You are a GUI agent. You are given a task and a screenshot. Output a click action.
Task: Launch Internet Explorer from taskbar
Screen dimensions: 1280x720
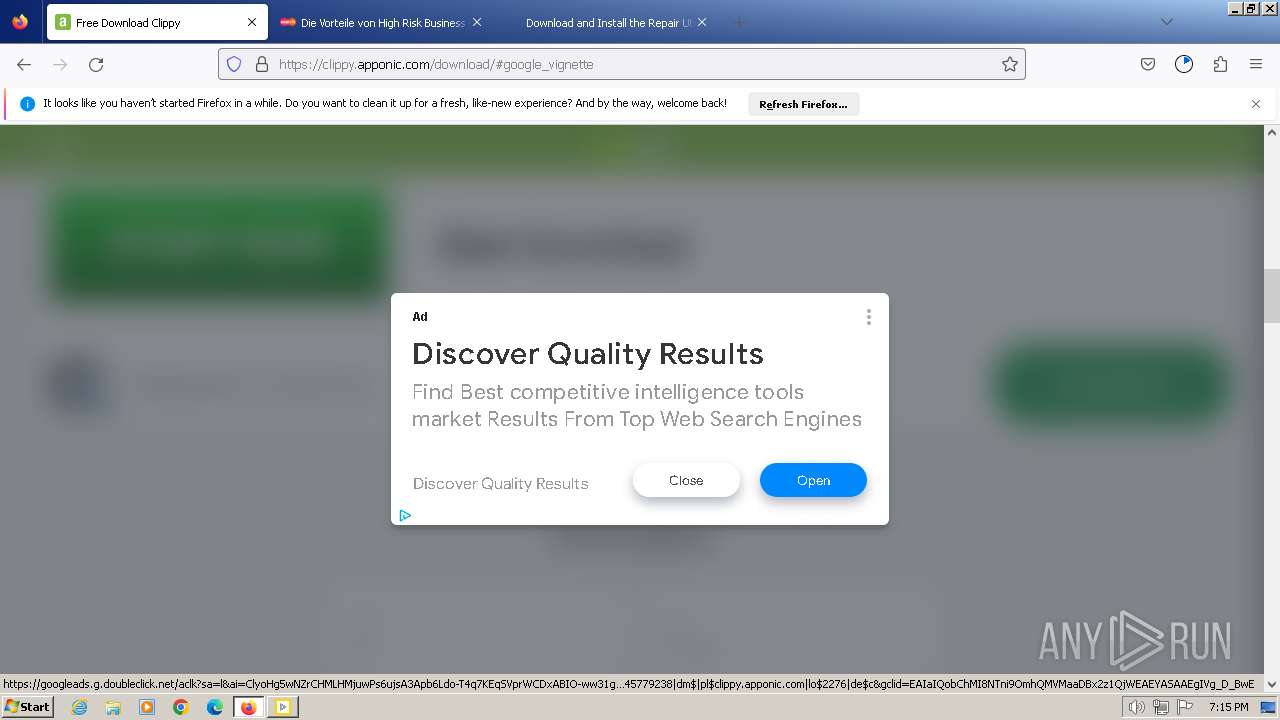tap(80, 707)
